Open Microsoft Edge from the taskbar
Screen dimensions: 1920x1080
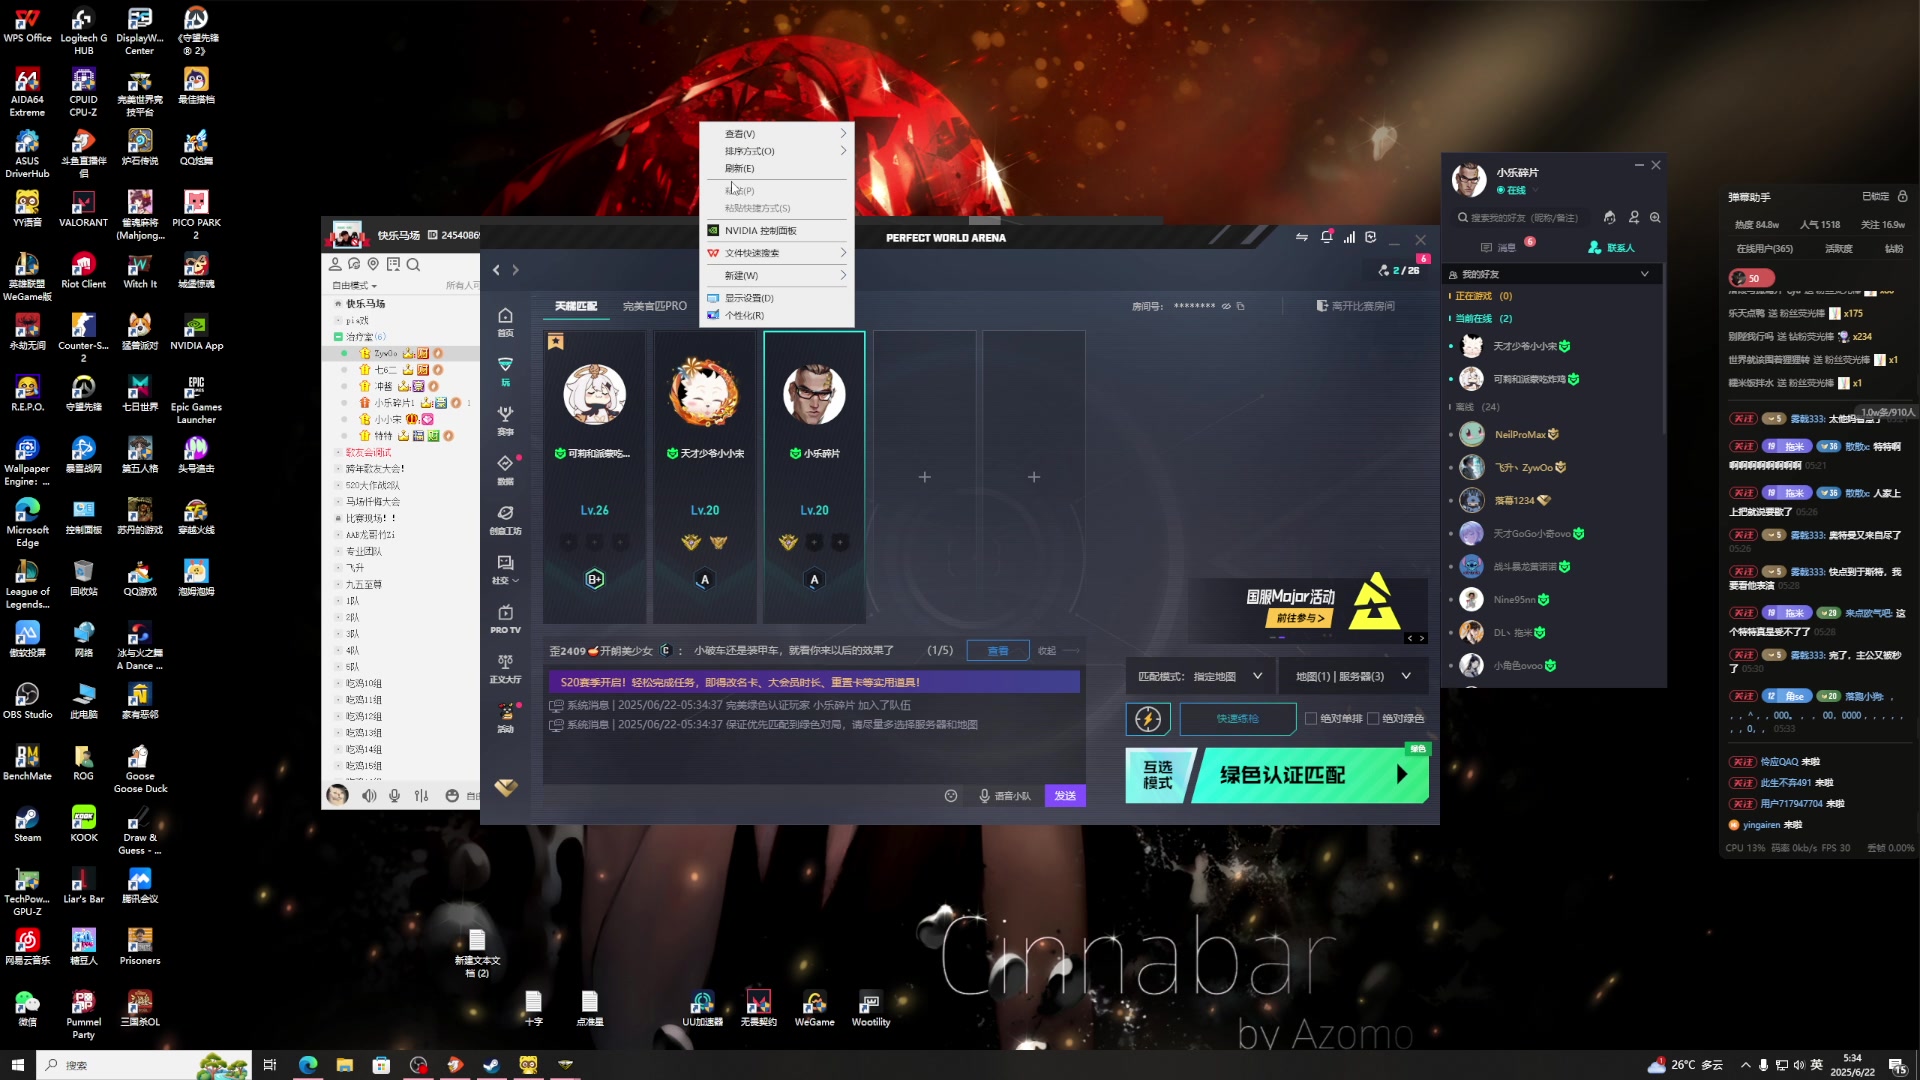(307, 1065)
